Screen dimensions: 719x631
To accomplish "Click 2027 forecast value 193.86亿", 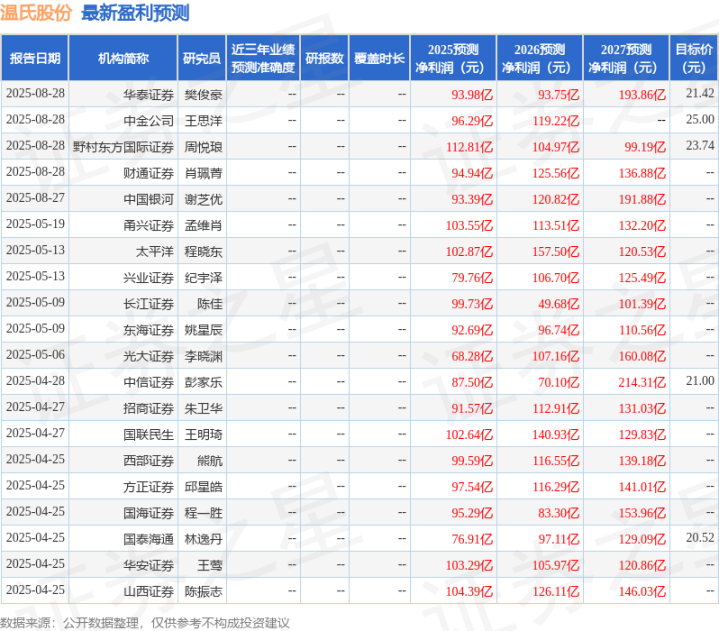I will [x=642, y=95].
